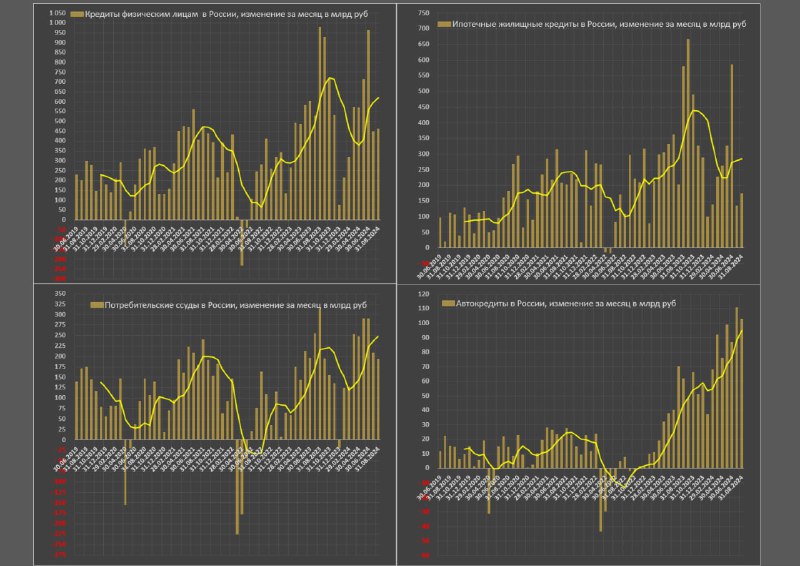Select the legend swatch of the mortgage chart
The image size is (800, 566).
click(444, 24)
